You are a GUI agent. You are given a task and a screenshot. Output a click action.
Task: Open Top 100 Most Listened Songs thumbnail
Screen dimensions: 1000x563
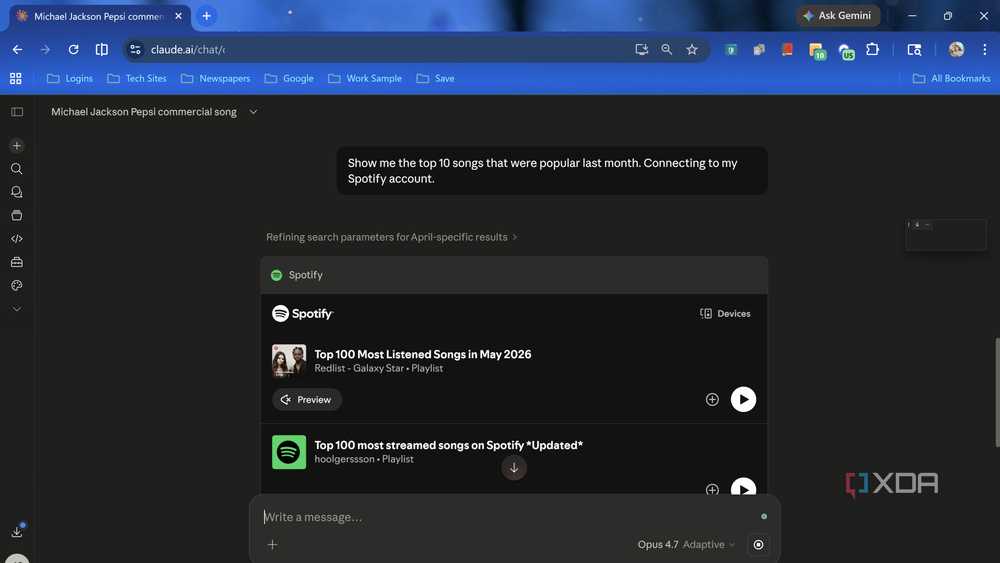pyautogui.click(x=289, y=360)
